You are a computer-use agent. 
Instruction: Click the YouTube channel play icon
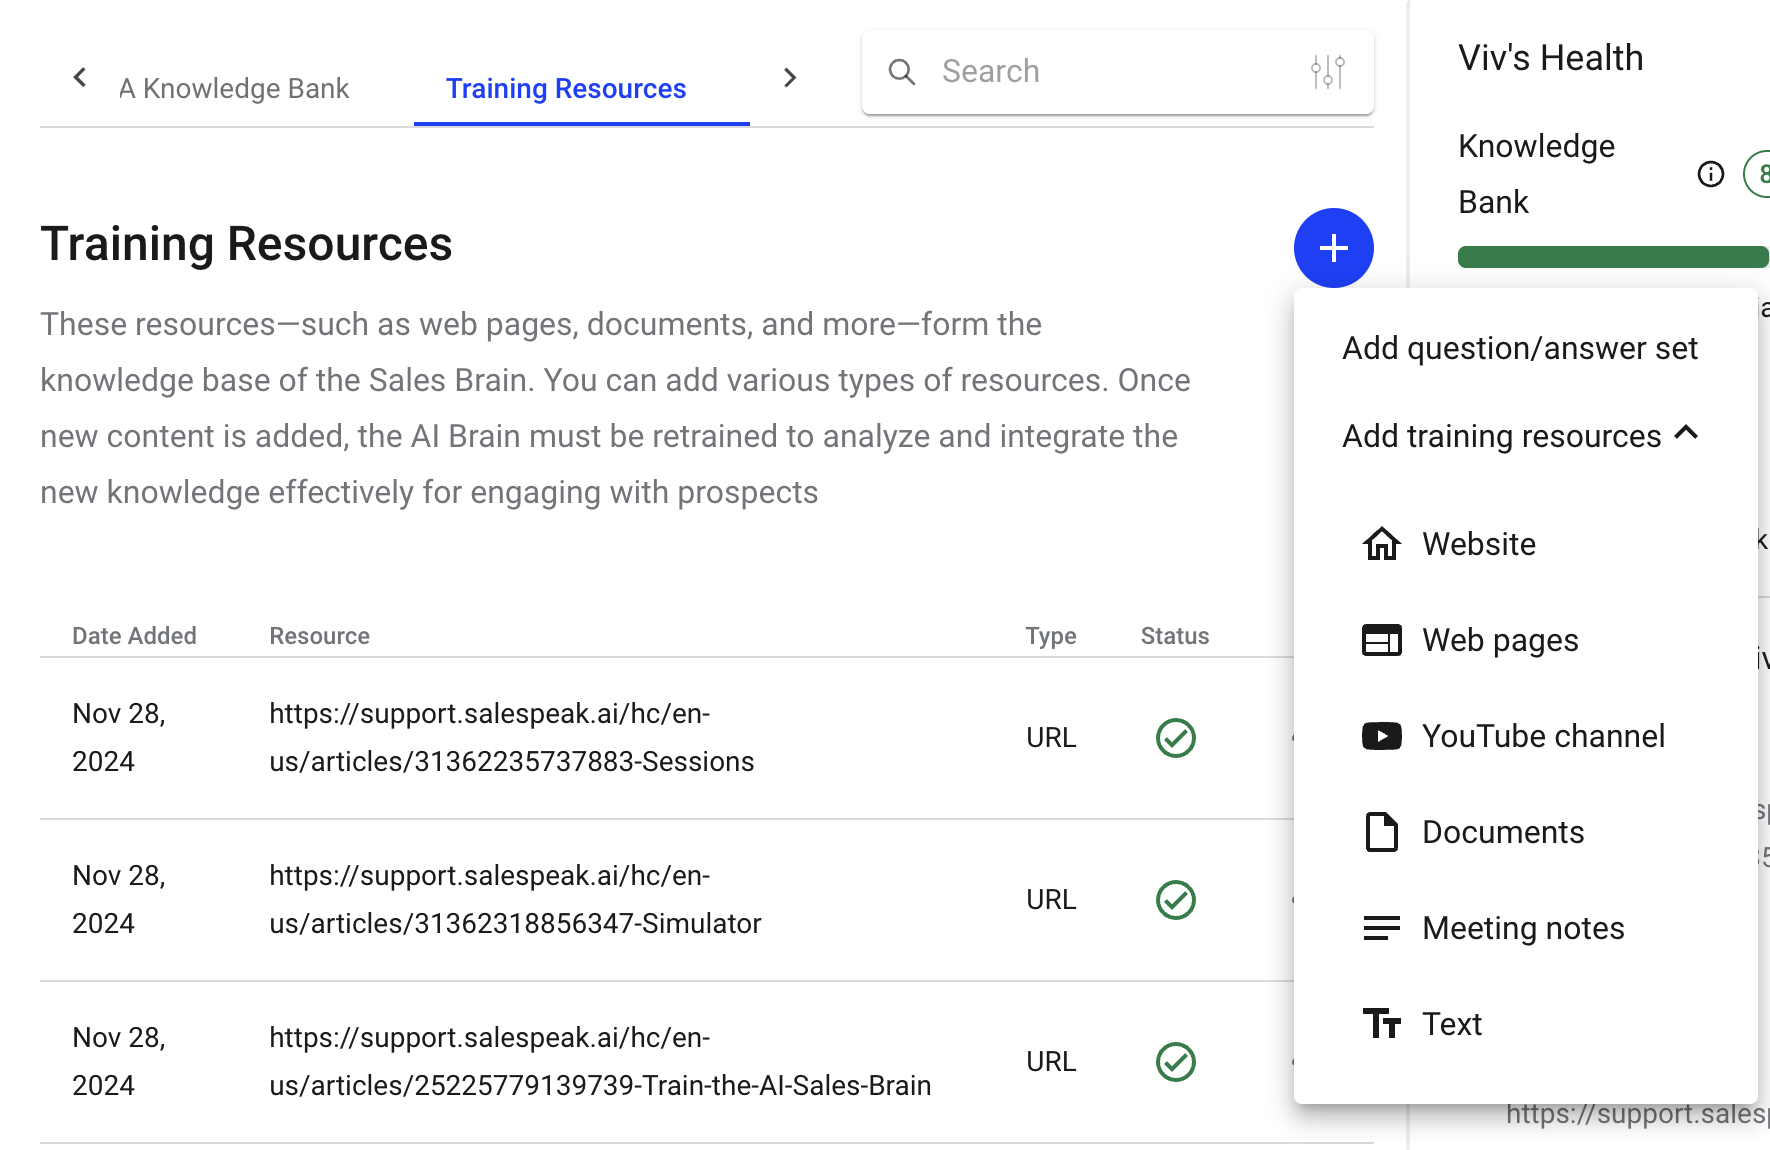point(1381,736)
